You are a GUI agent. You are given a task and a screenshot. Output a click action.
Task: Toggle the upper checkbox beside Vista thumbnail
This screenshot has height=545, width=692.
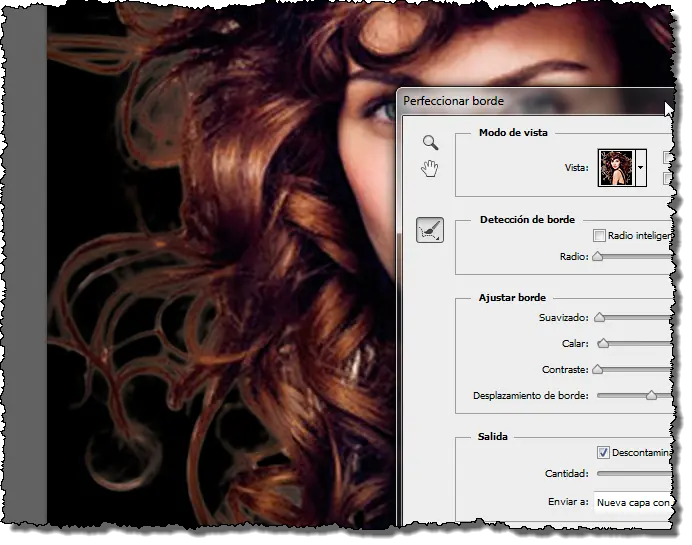668,158
